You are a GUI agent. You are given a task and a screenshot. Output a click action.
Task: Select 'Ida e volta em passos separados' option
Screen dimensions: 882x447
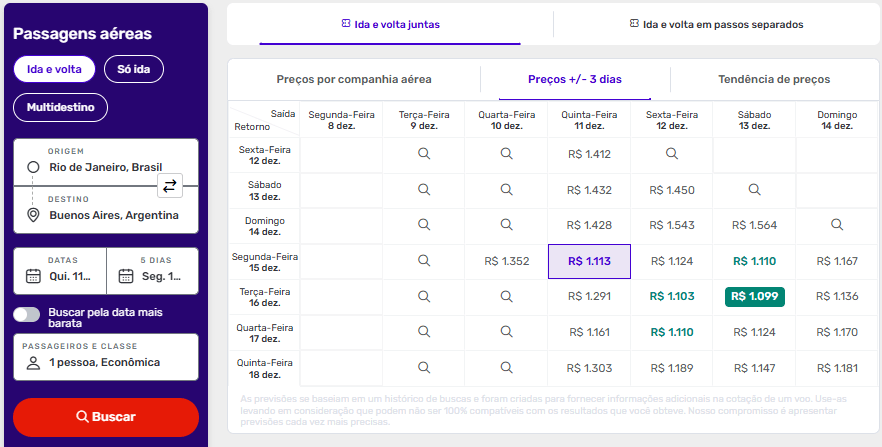pyautogui.click(x=716, y=24)
